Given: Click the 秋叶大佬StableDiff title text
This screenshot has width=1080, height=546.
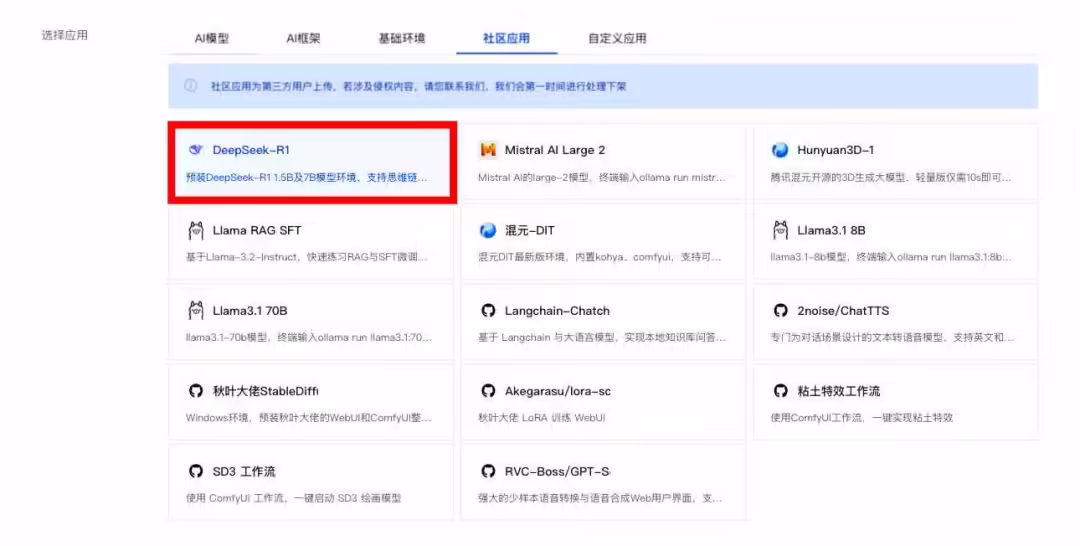Looking at the screenshot, I should click(265, 391).
